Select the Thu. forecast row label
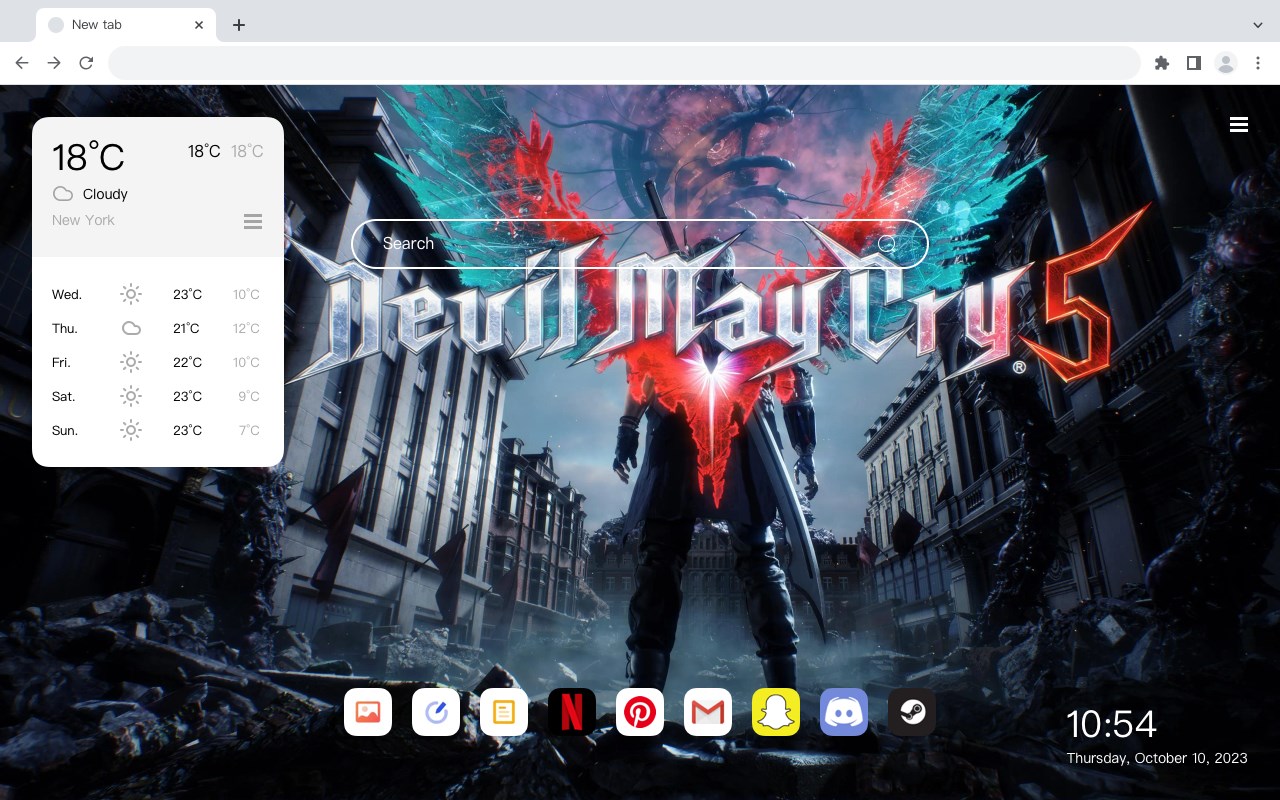 pos(65,328)
